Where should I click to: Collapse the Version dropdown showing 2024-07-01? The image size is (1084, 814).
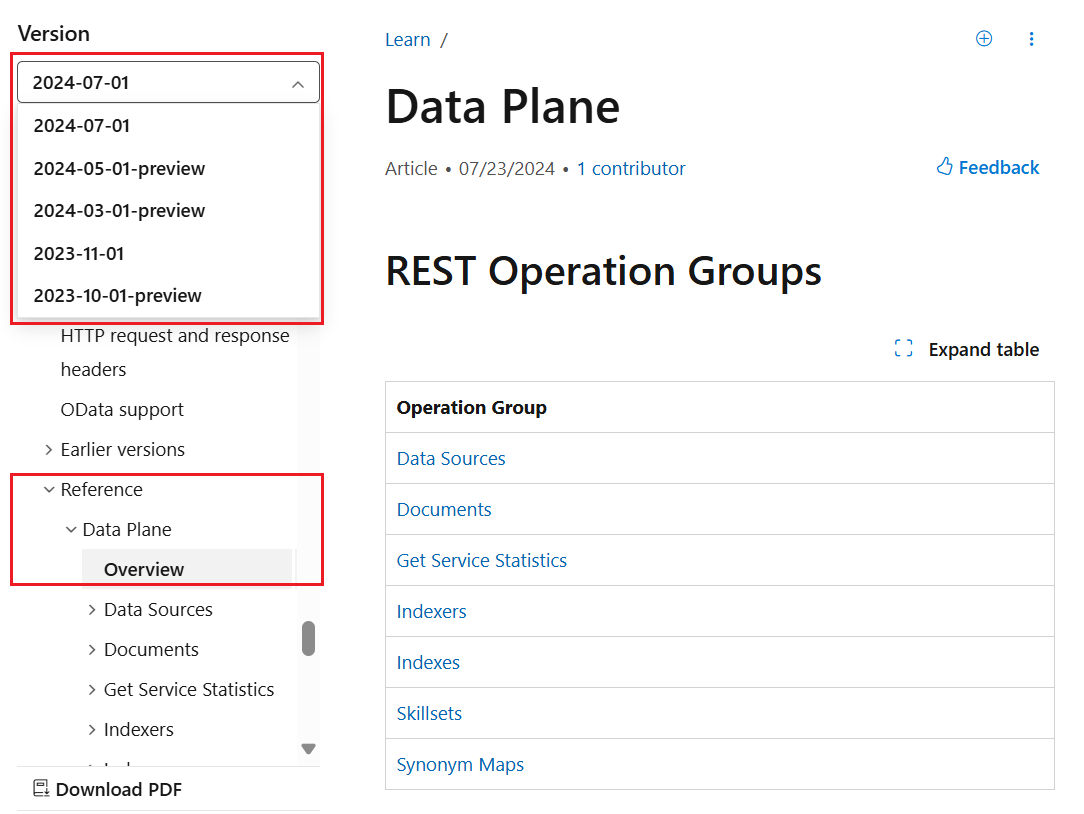tap(168, 82)
